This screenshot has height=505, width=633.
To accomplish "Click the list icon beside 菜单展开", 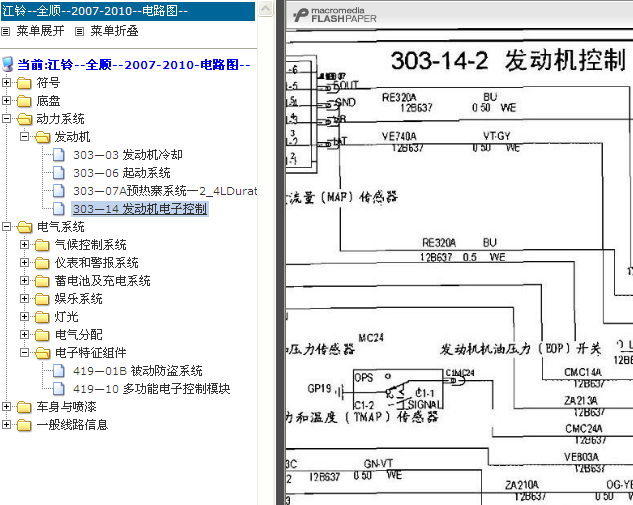I will (x=6, y=31).
